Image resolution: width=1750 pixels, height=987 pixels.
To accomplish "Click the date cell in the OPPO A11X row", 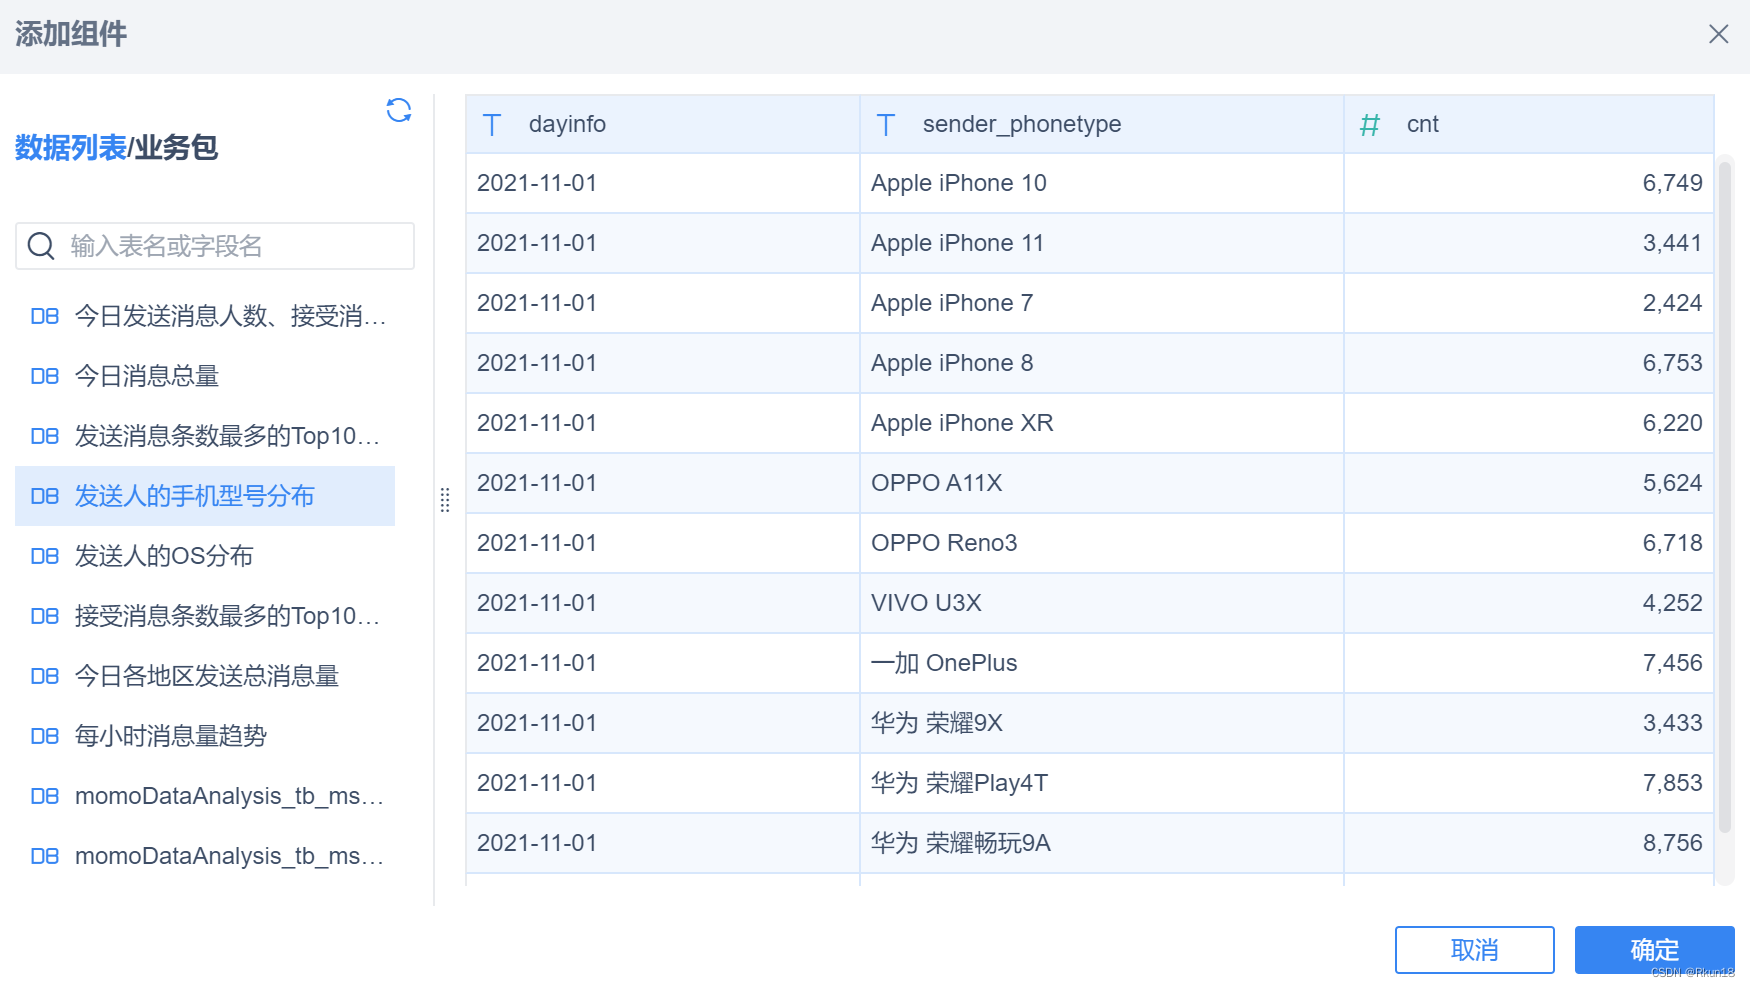I will tap(663, 483).
